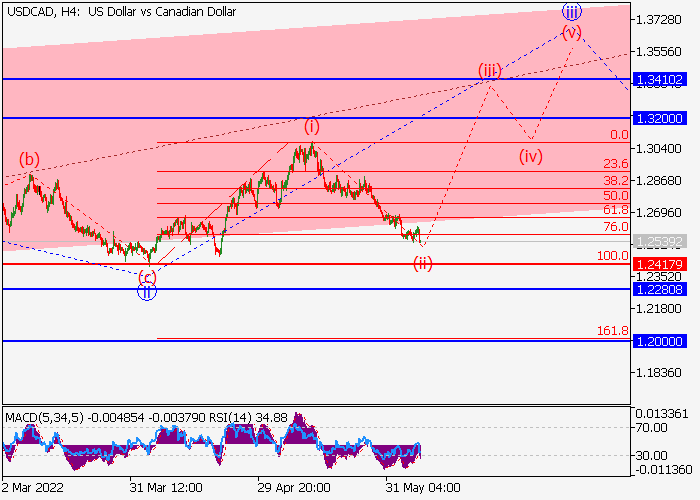This screenshot has width=700, height=500.
Task: Click the '31 May 04:00' date label
Action: pyautogui.click(x=423, y=488)
